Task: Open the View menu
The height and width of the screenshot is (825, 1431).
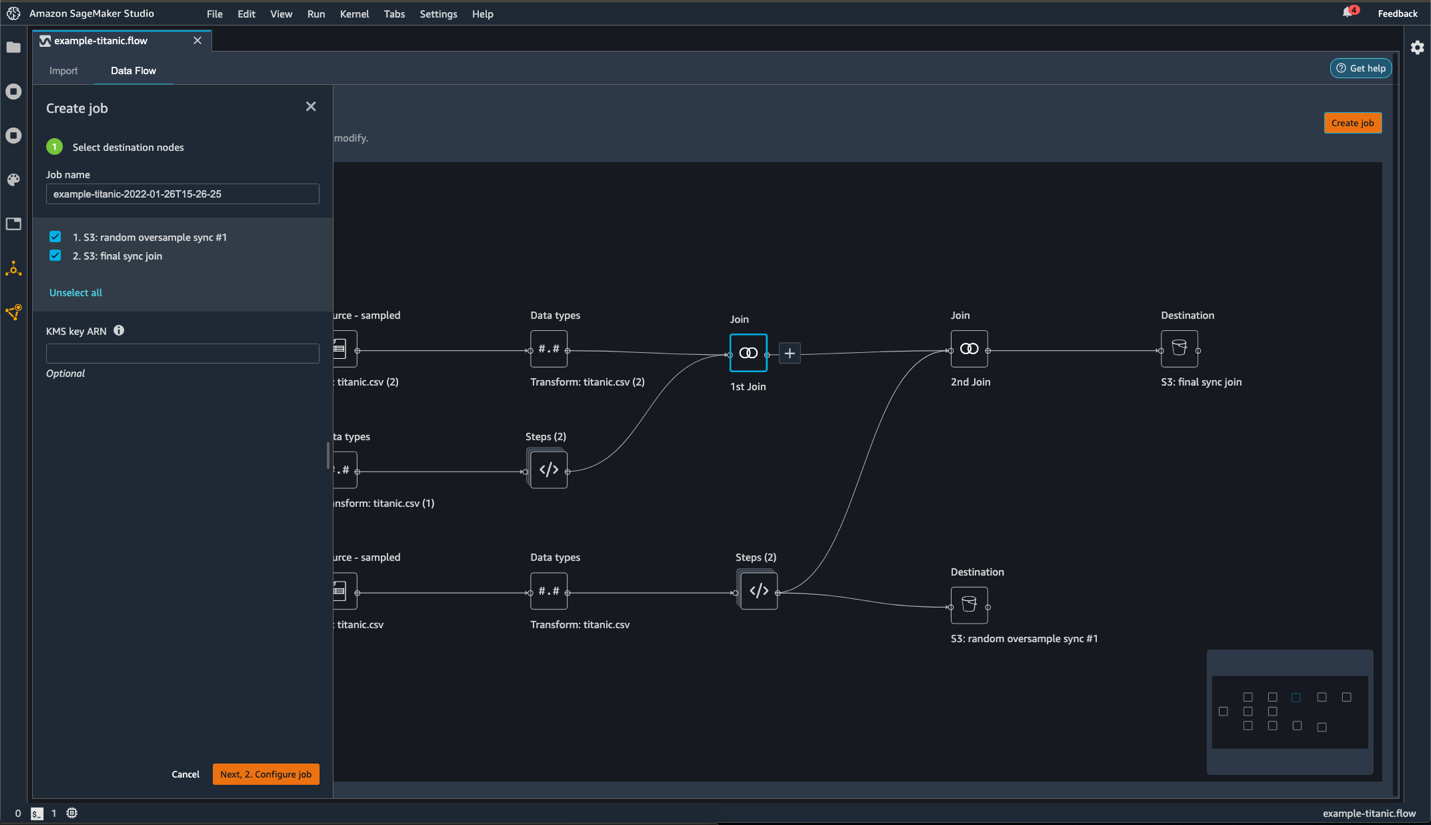Action: (281, 14)
